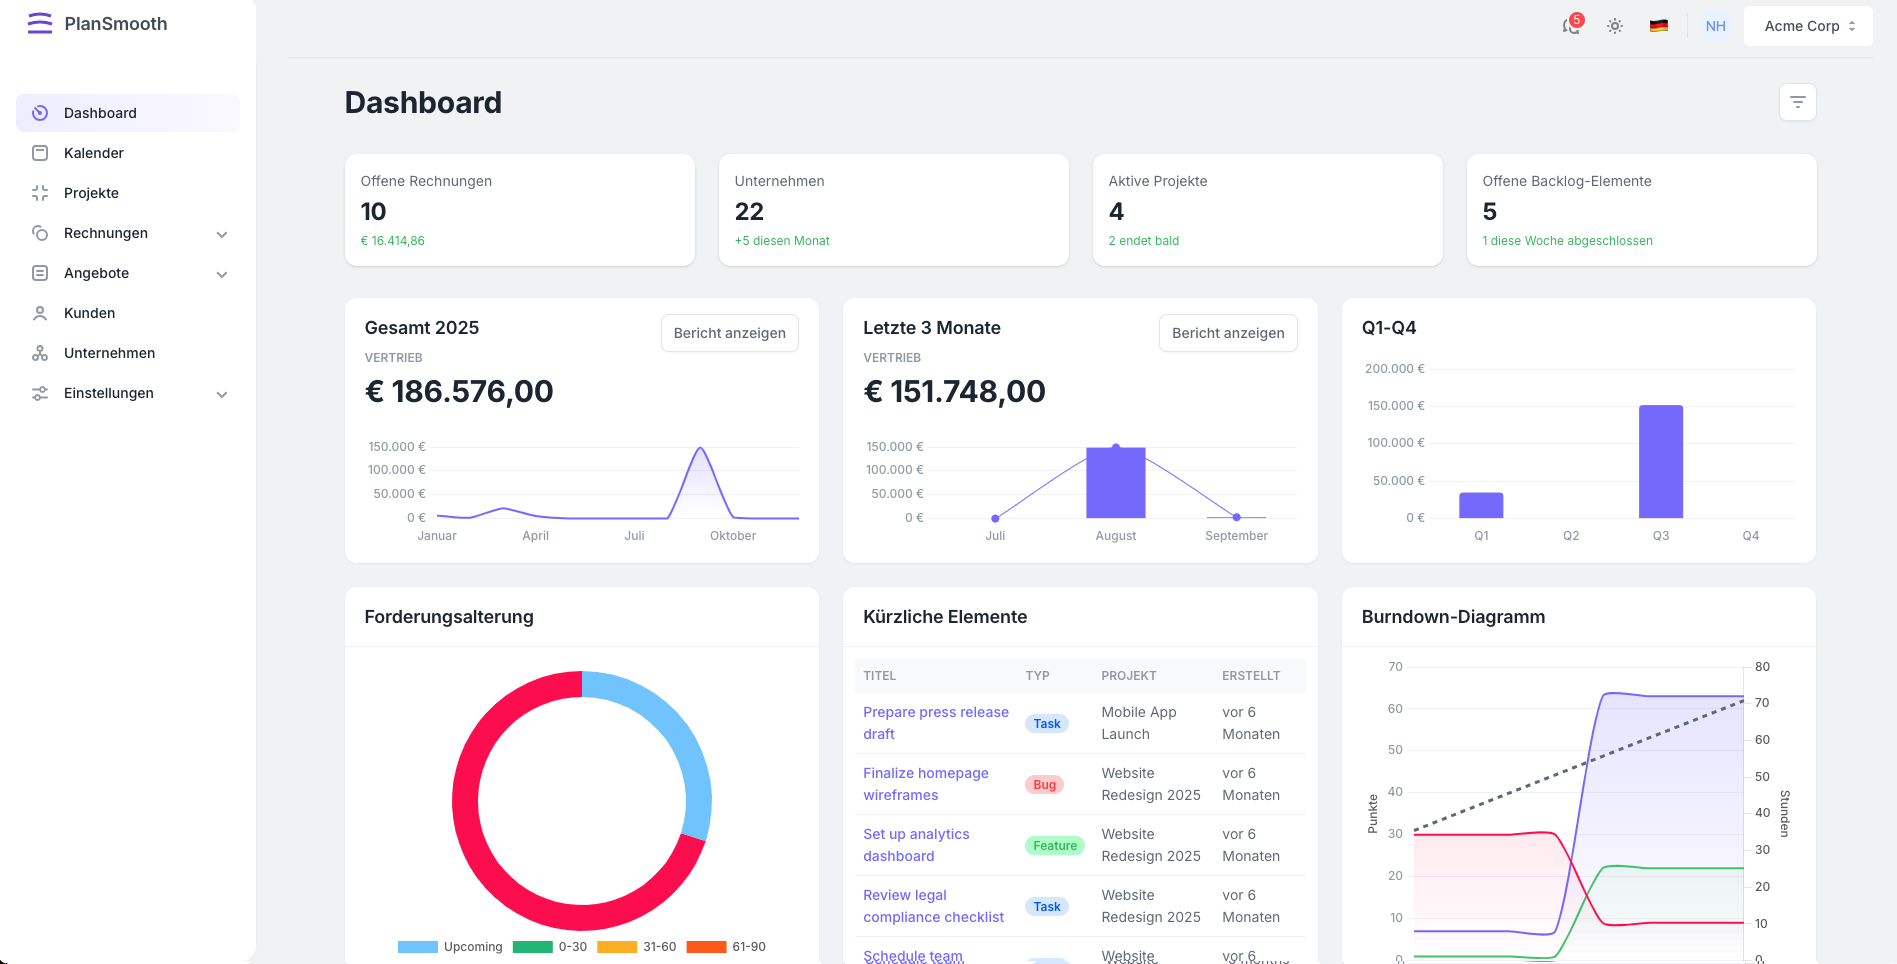Click the Projekte sidebar icon
This screenshot has width=1897, height=964.
(40, 193)
